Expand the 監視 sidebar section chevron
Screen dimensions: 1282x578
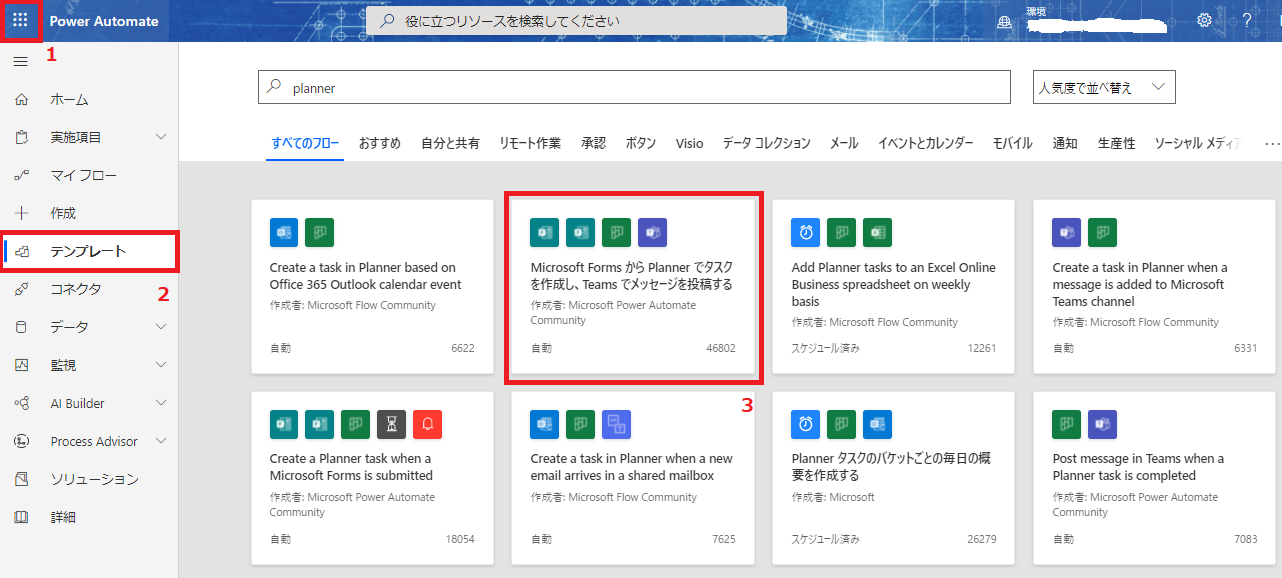pos(161,366)
